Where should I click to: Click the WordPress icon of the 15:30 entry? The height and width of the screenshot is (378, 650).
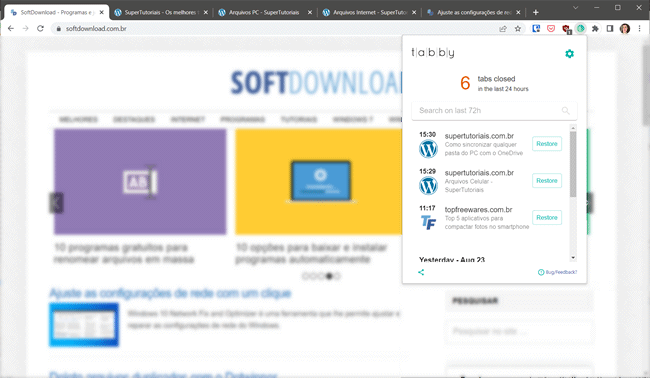(x=428, y=149)
